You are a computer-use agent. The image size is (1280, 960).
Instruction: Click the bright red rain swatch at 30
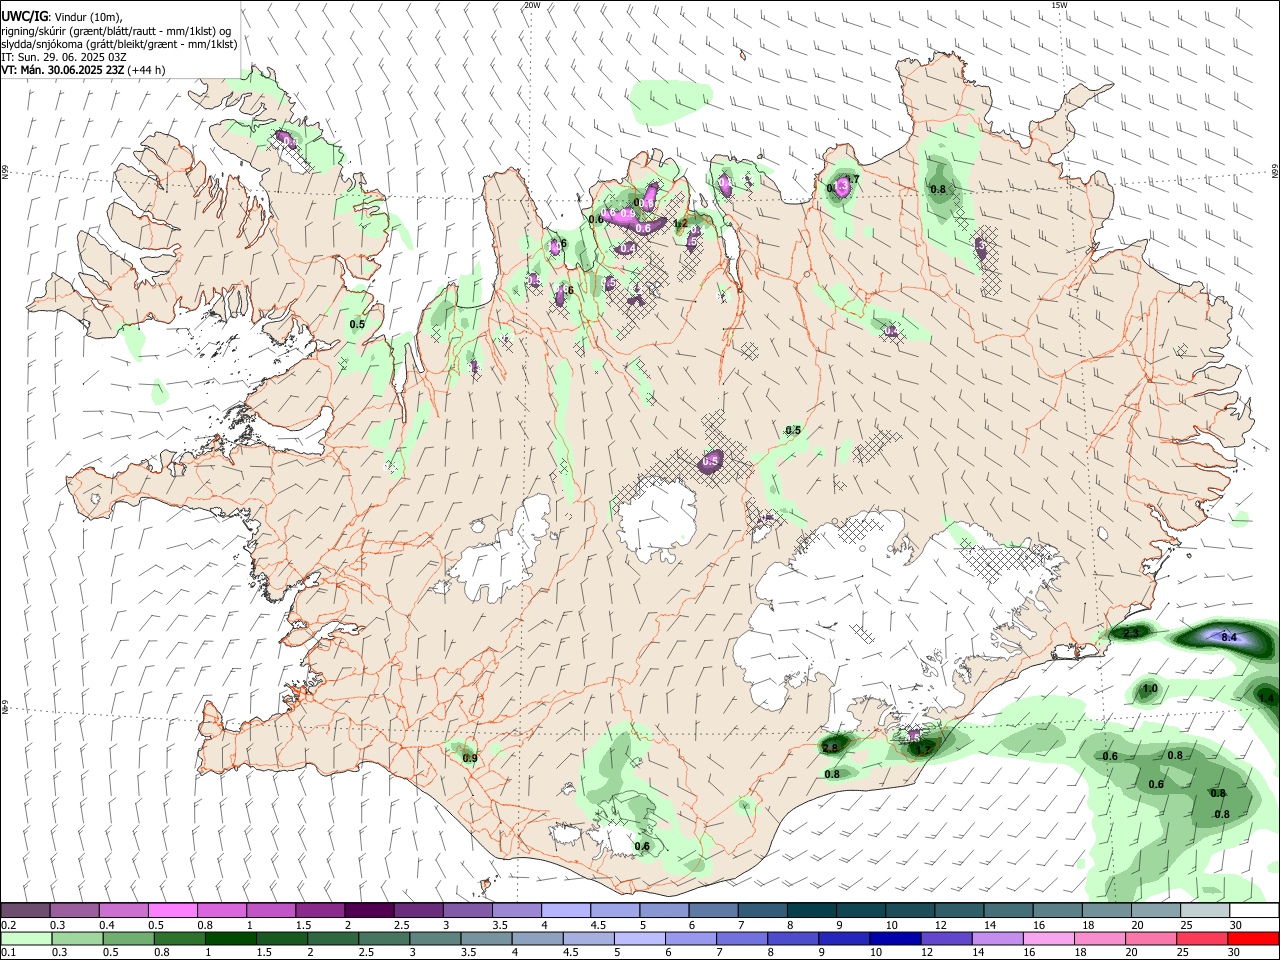(1254, 938)
